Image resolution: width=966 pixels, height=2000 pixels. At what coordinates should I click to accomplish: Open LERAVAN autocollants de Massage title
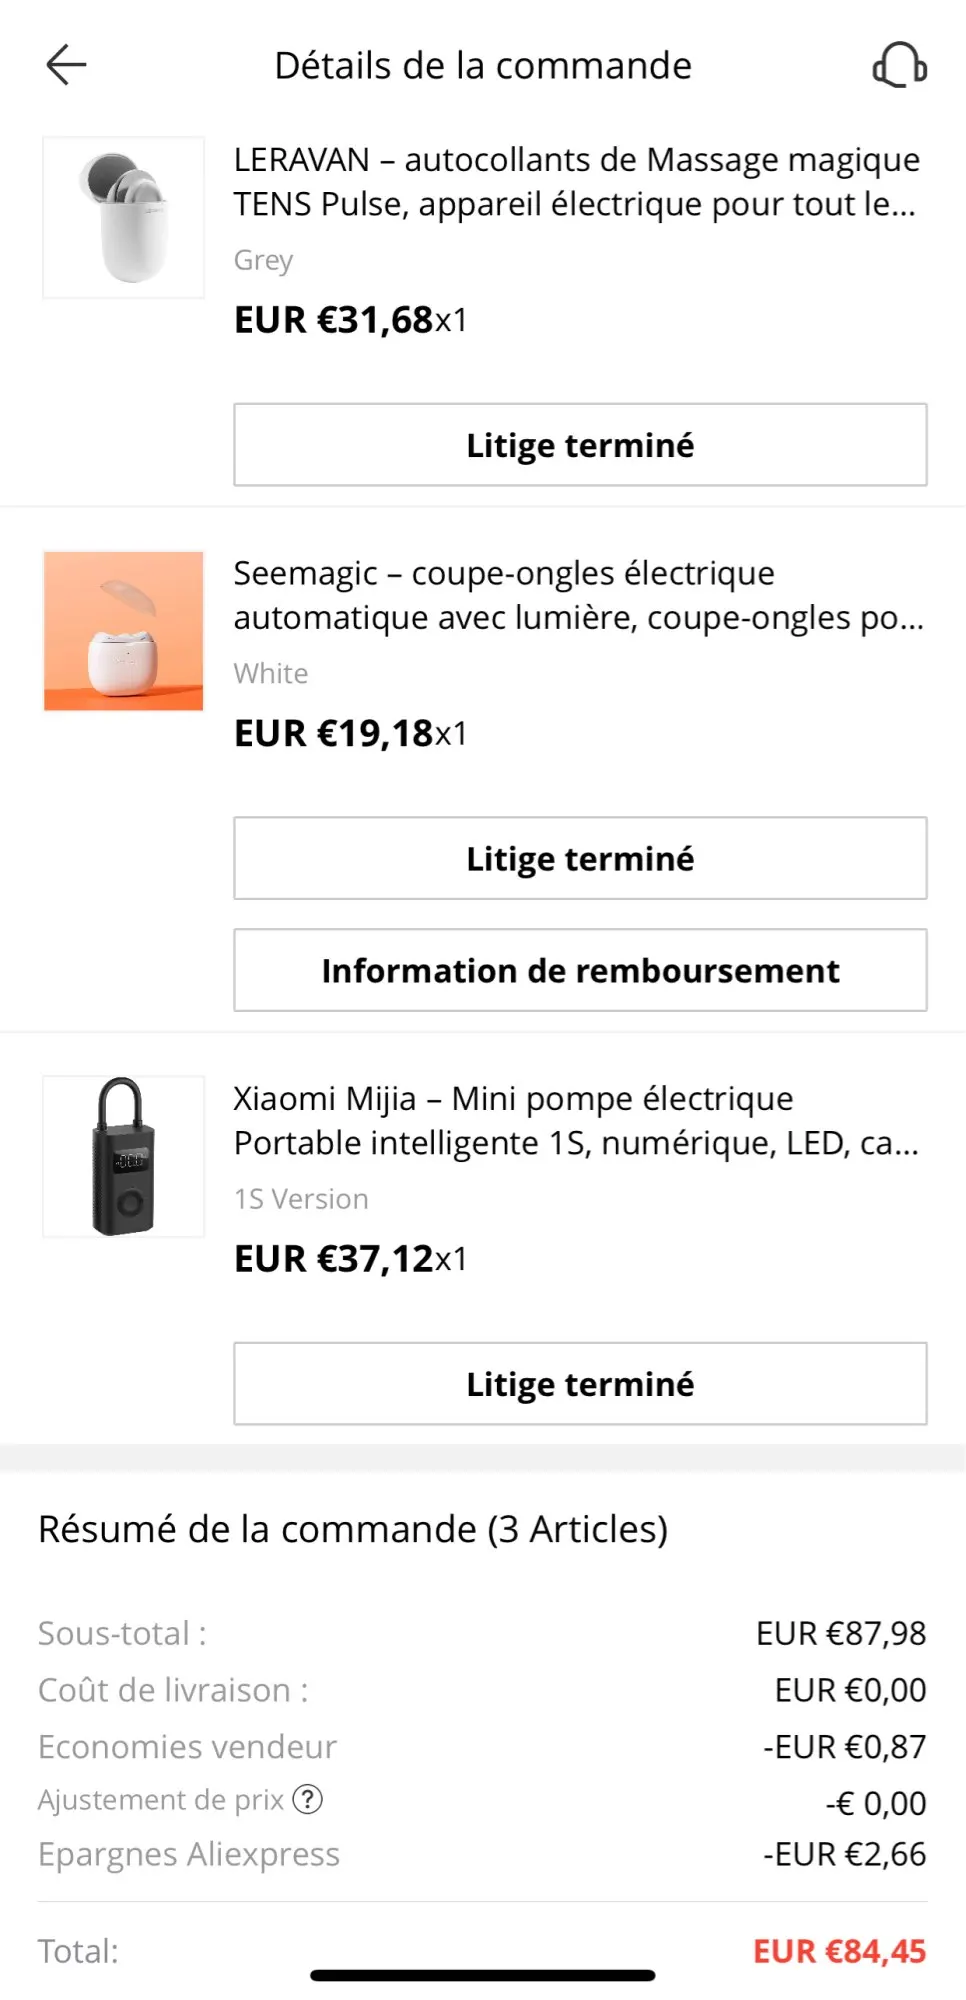coord(576,182)
